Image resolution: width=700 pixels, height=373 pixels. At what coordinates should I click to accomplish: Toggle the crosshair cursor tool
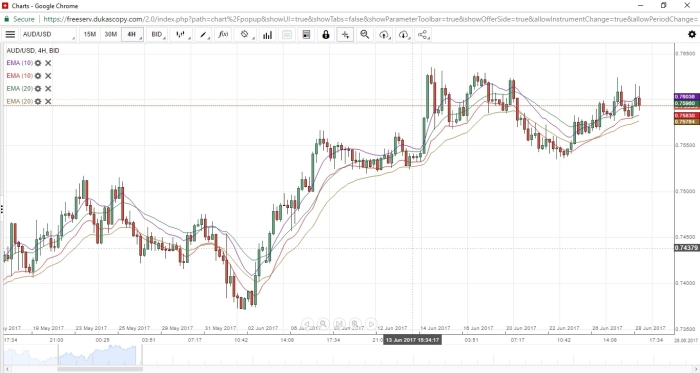coord(345,34)
